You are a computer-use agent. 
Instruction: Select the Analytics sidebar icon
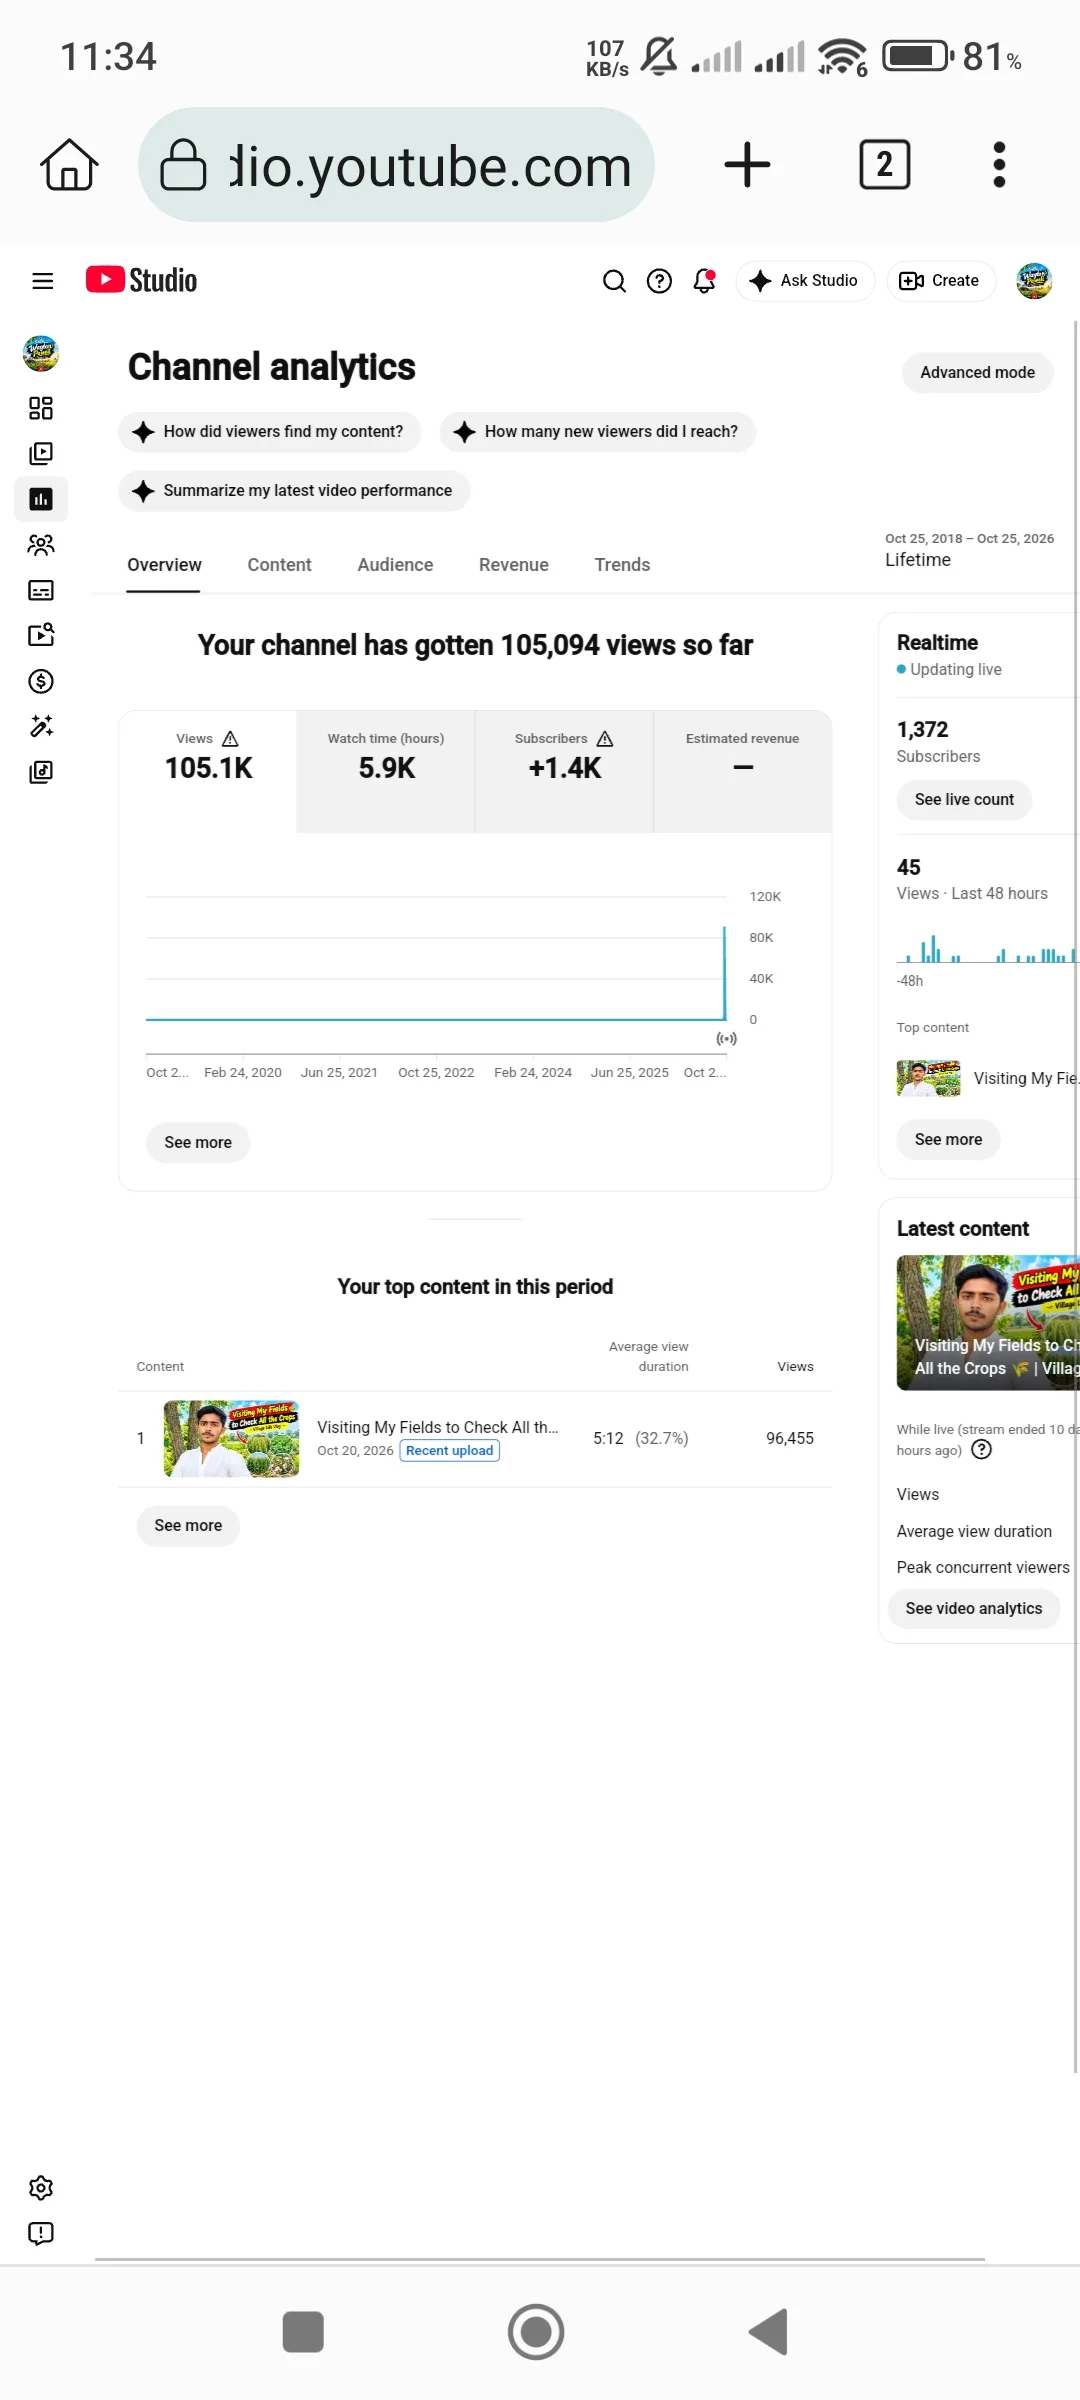pyautogui.click(x=41, y=499)
